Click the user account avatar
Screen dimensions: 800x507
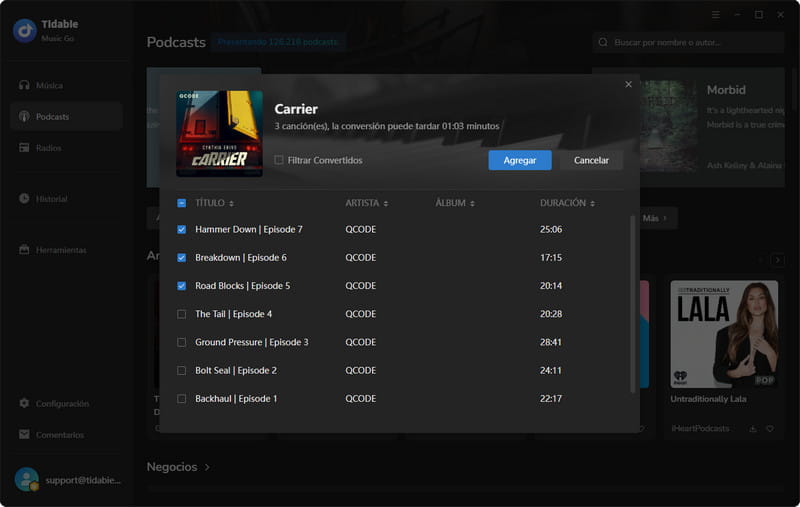(x=27, y=479)
